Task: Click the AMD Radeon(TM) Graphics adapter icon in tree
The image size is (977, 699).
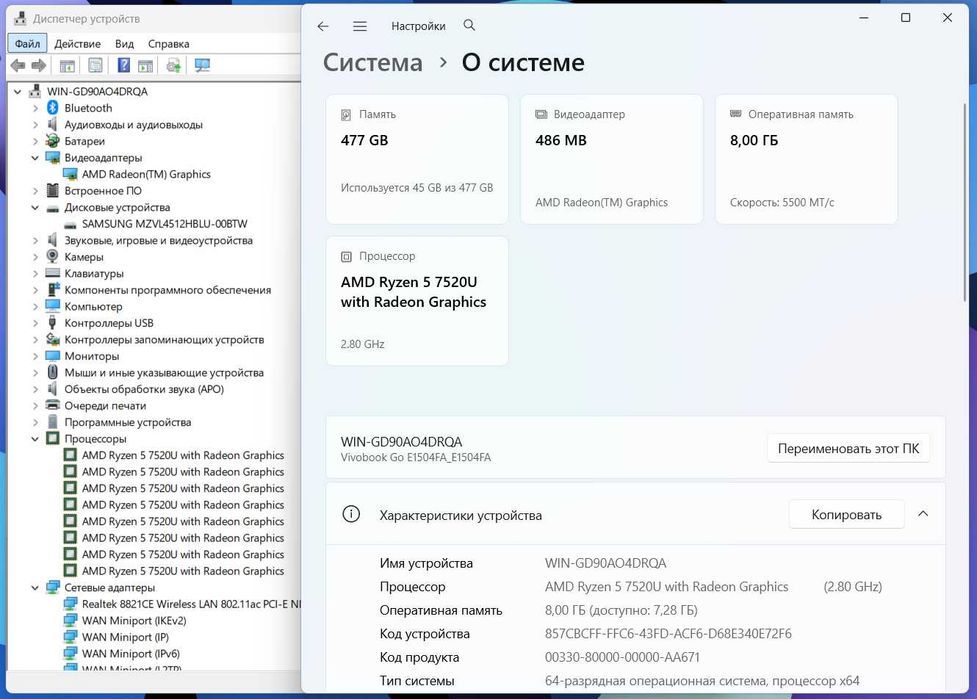Action: [x=70, y=174]
